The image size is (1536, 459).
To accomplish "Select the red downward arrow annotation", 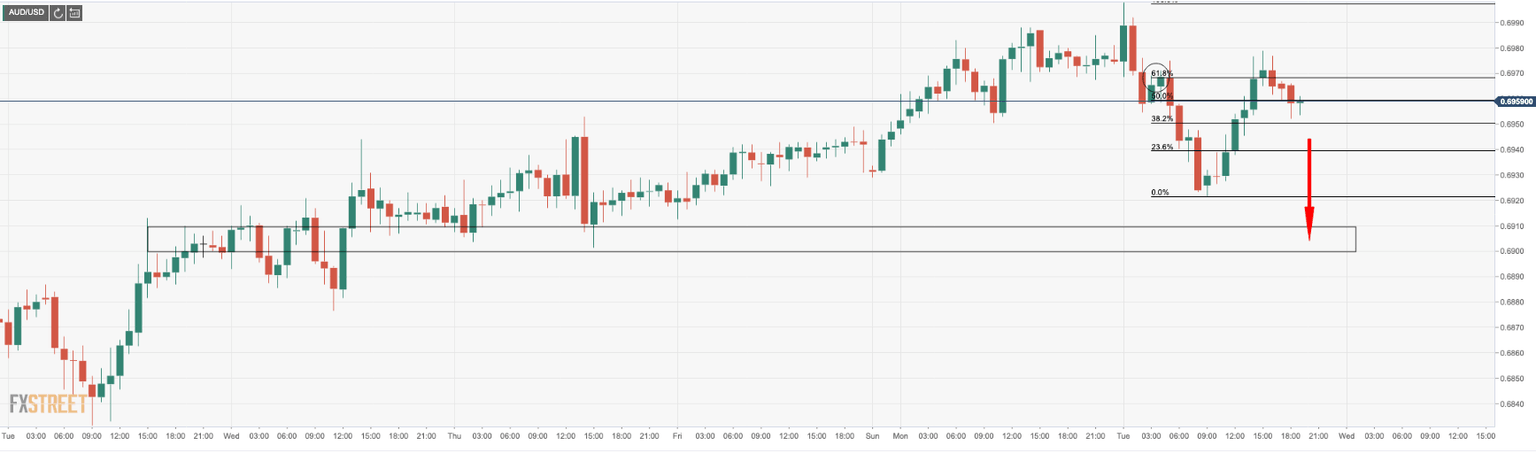I will coord(1308,190).
